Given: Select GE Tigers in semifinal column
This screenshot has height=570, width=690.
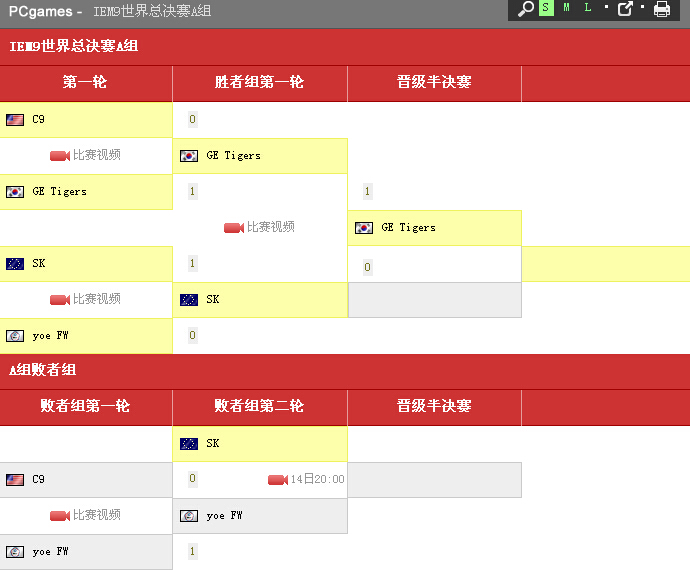Looking at the screenshot, I should (x=408, y=227).
